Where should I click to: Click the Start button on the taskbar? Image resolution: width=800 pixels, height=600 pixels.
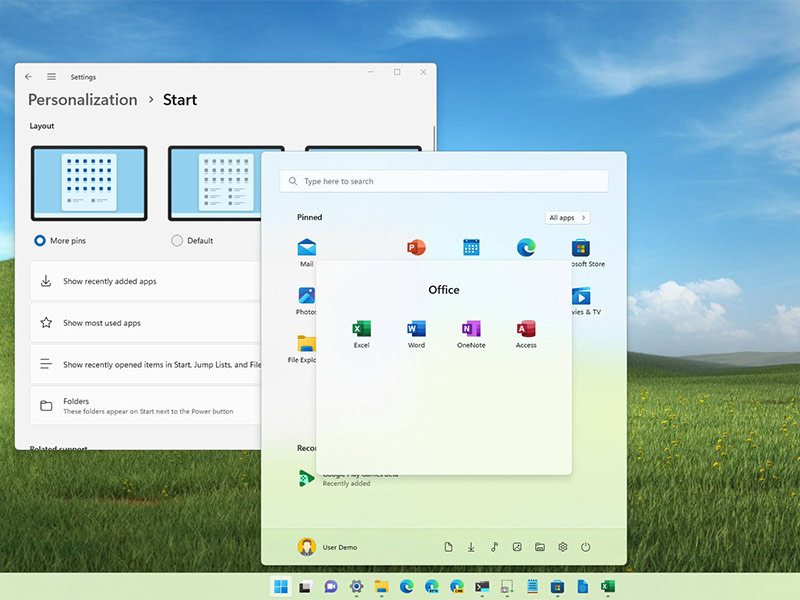pos(281,587)
